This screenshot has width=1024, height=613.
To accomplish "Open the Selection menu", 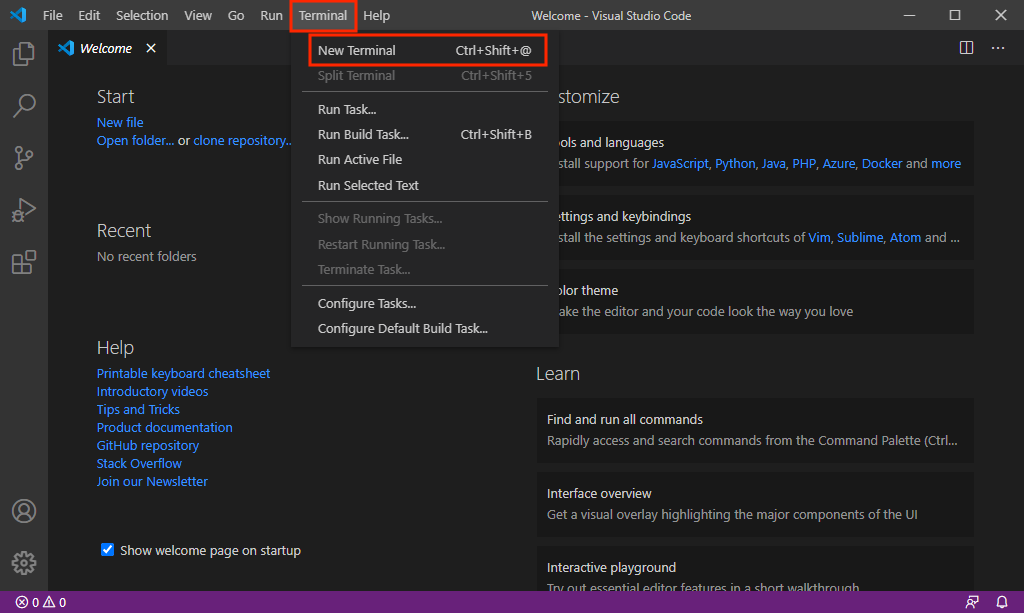I will pos(142,15).
